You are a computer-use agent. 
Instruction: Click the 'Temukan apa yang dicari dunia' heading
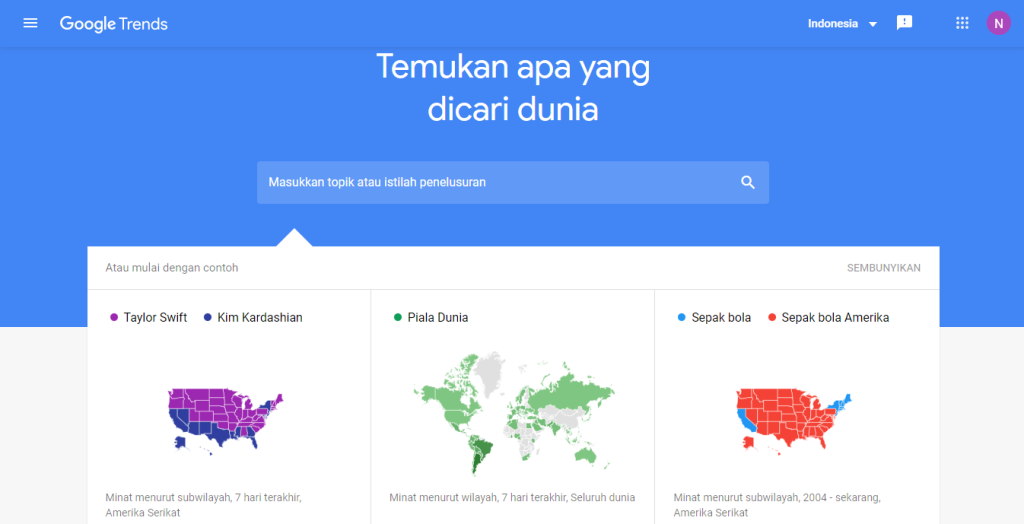click(x=513, y=88)
